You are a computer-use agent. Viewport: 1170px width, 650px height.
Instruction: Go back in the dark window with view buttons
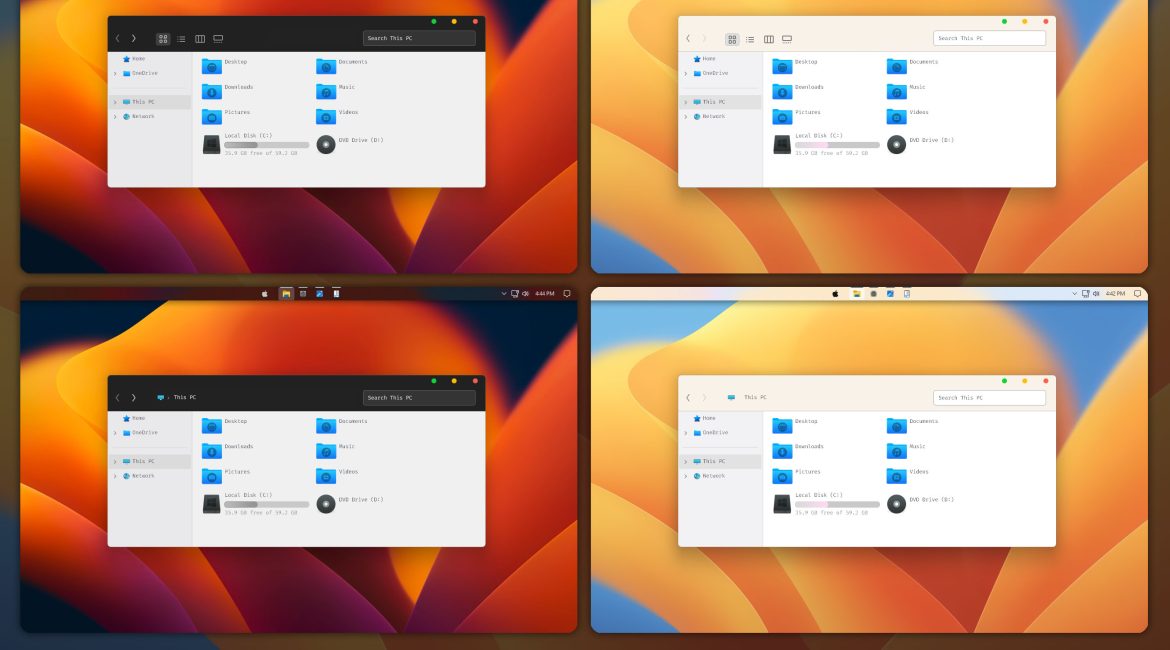117,39
